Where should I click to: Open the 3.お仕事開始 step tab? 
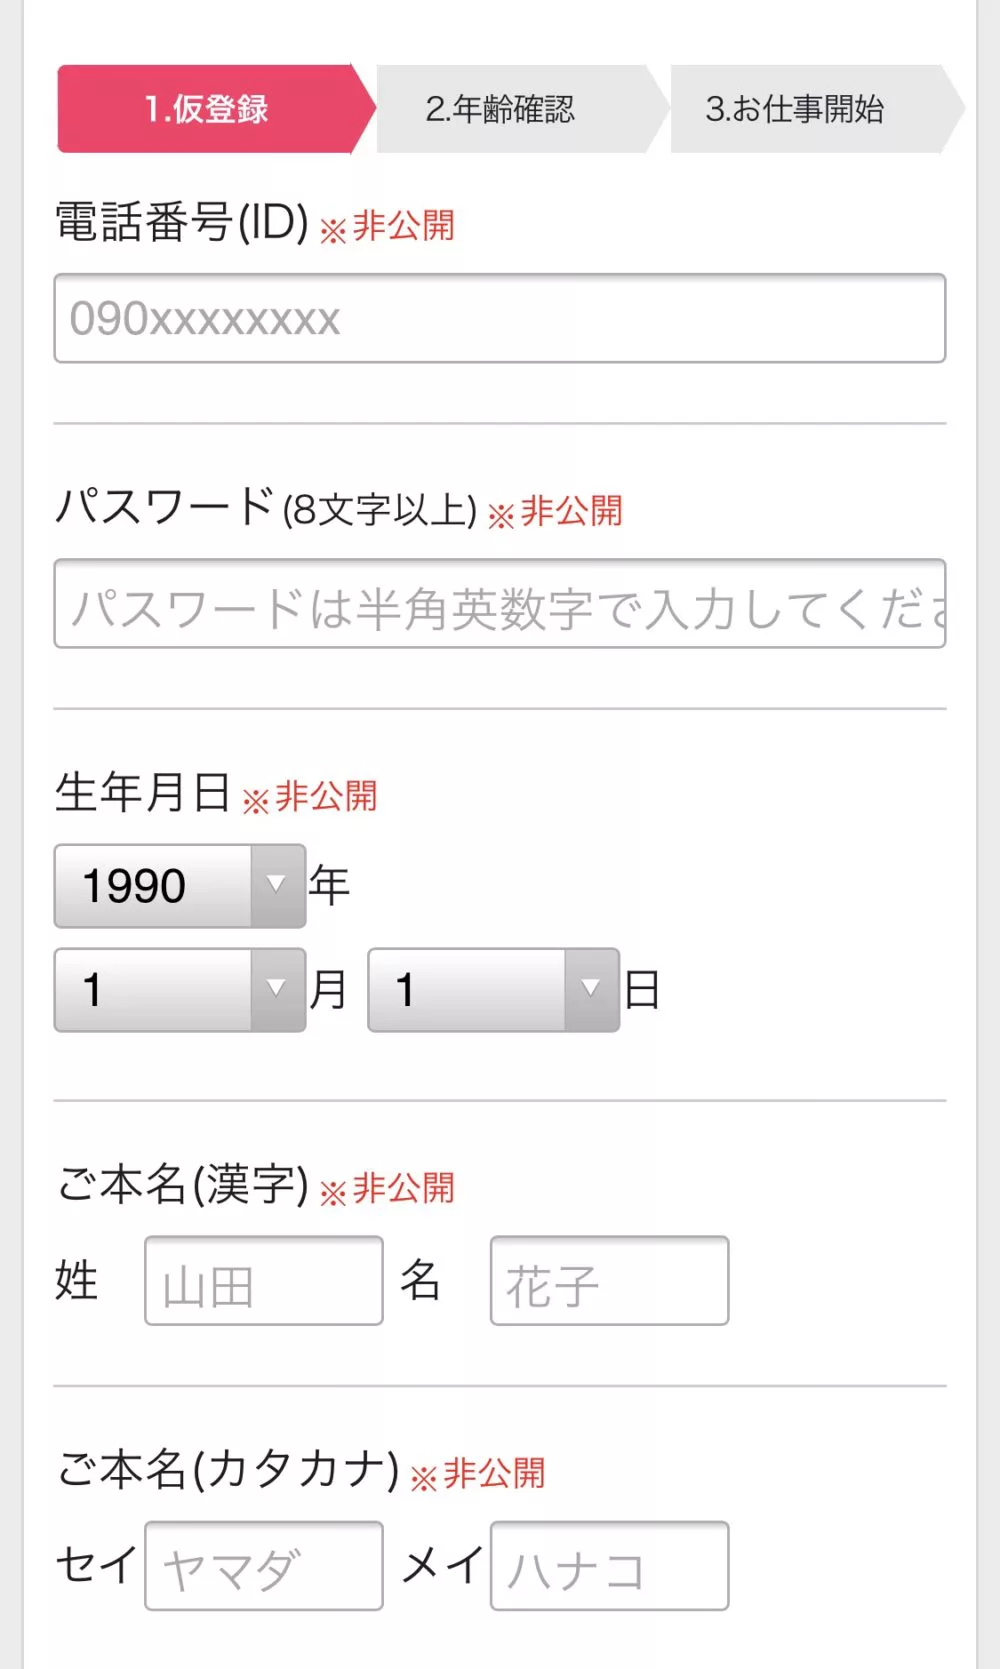[x=795, y=109]
